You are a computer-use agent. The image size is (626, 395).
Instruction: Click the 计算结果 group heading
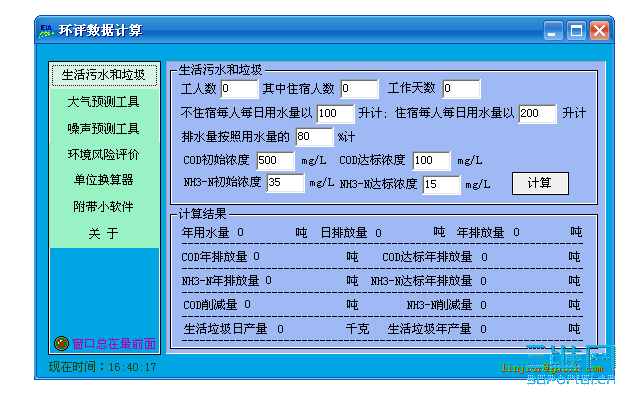[x=202, y=214]
